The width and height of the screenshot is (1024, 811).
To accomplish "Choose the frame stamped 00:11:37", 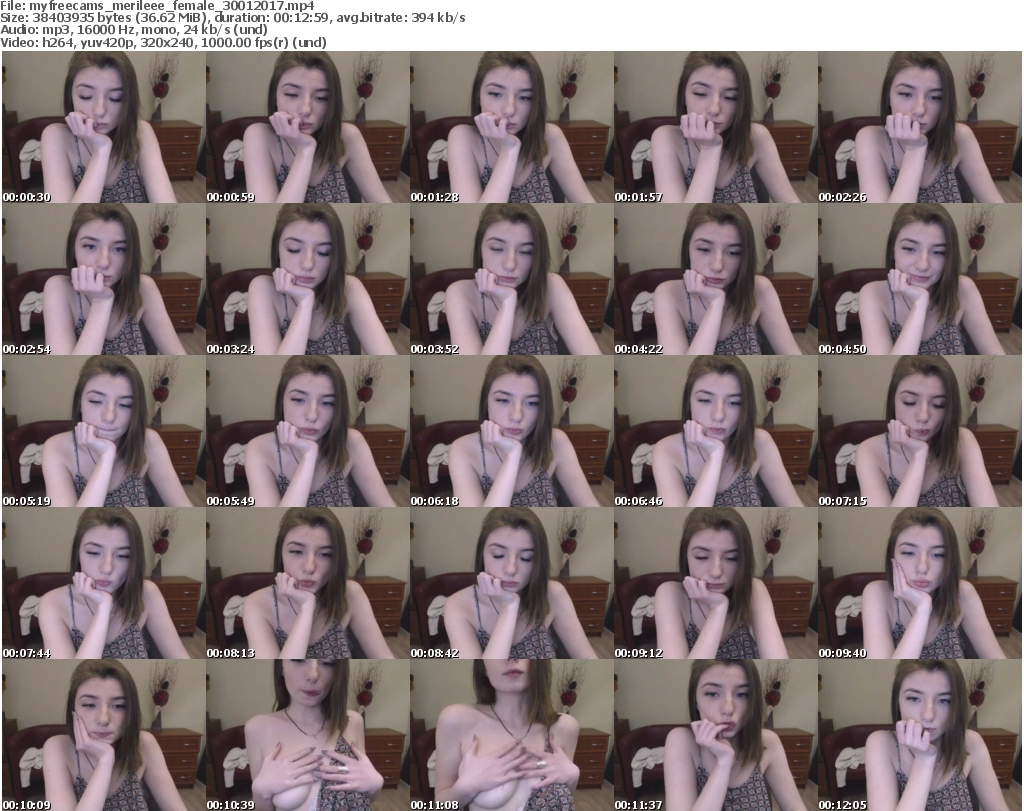I will pos(716,735).
